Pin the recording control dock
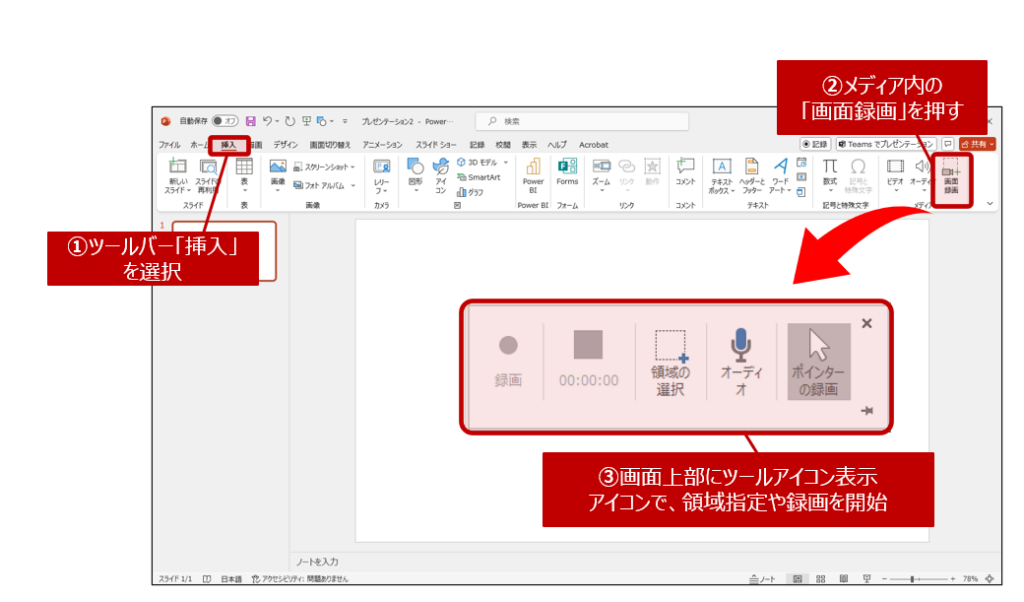 [867, 411]
